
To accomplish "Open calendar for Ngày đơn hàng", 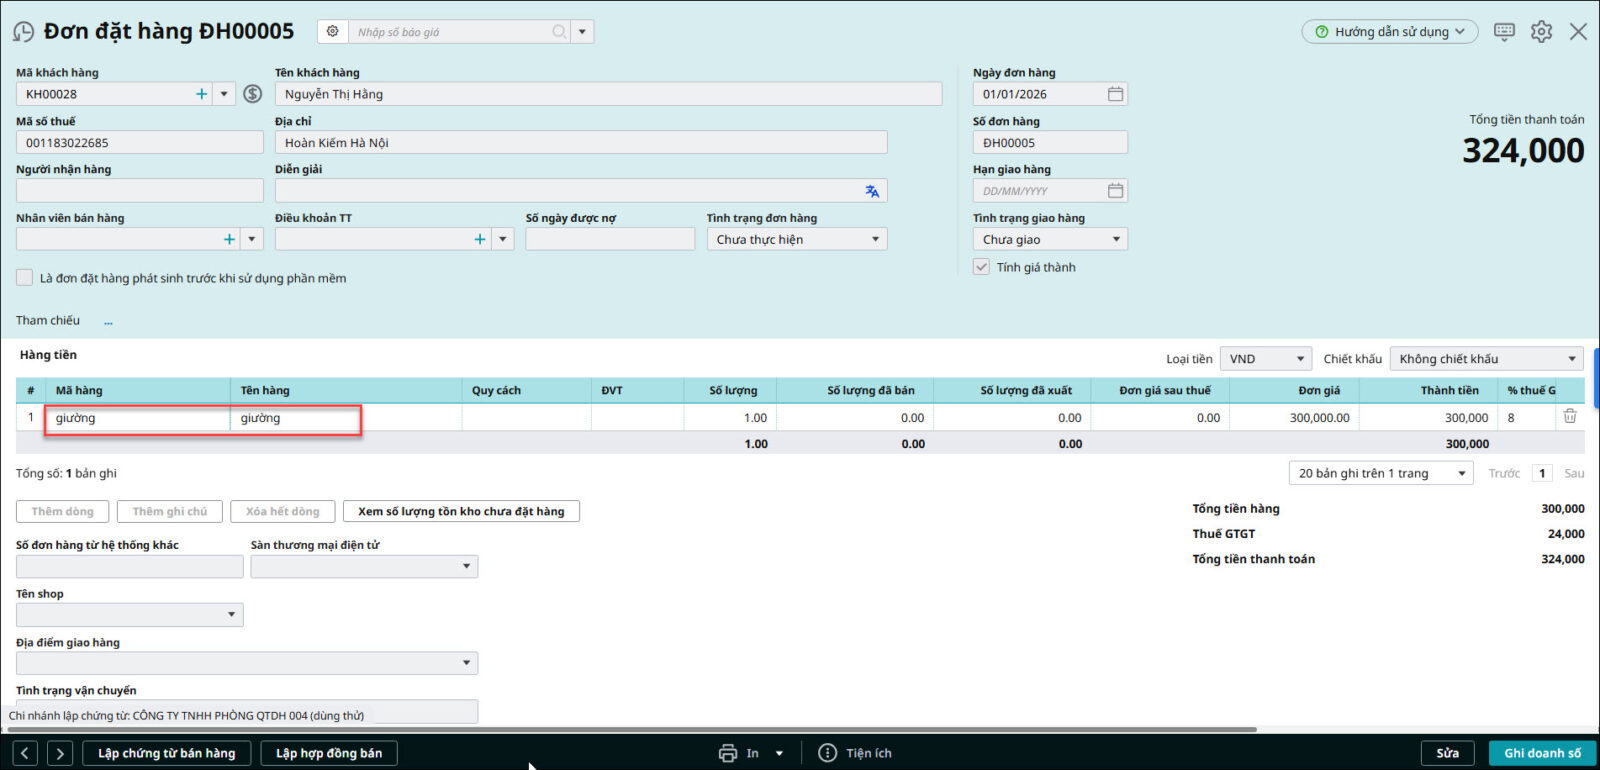I will point(1115,94).
